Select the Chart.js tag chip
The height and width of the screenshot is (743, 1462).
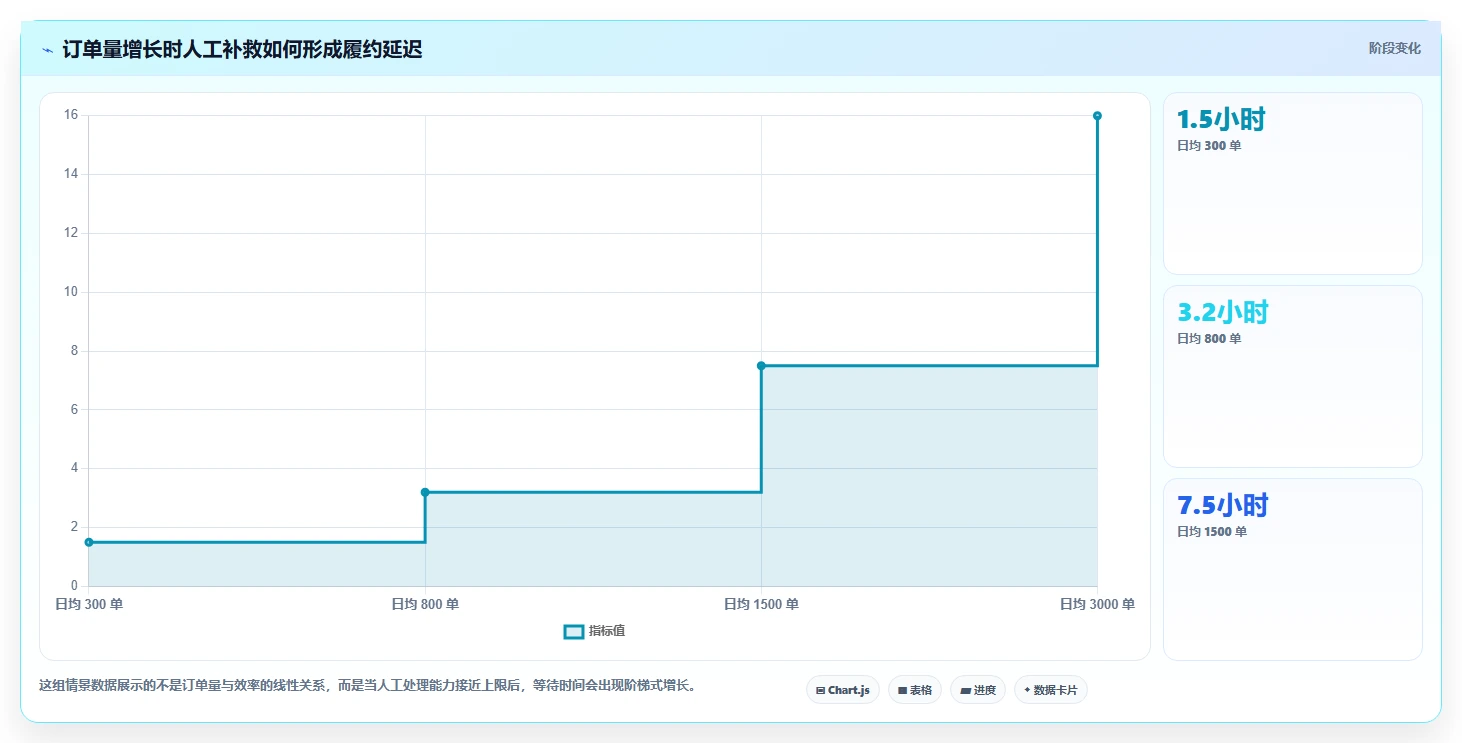pyautogui.click(x=843, y=690)
